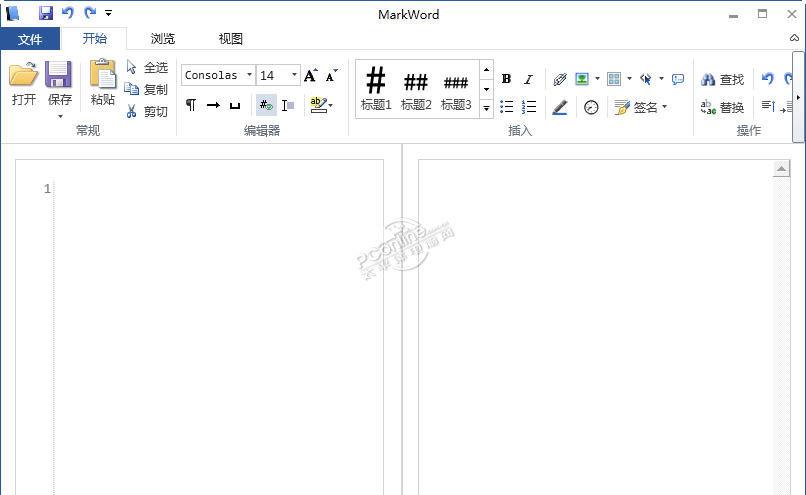Click in the editor at line 1

click(218, 189)
